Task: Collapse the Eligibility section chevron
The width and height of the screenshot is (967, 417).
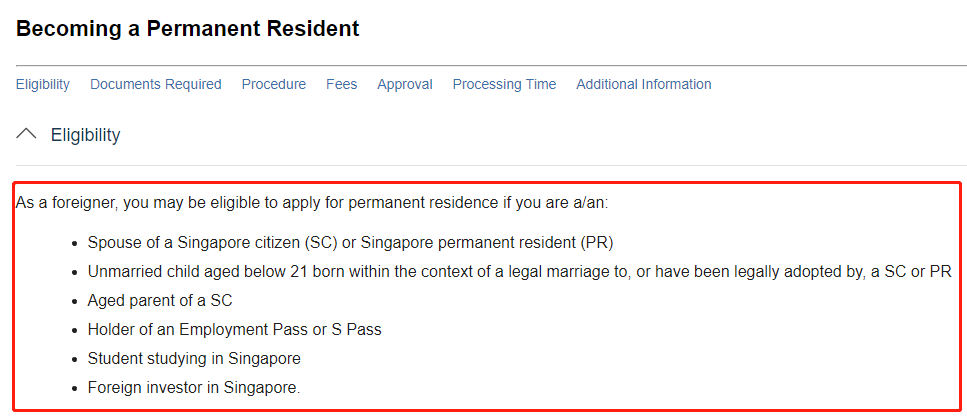Action: click(x=27, y=134)
